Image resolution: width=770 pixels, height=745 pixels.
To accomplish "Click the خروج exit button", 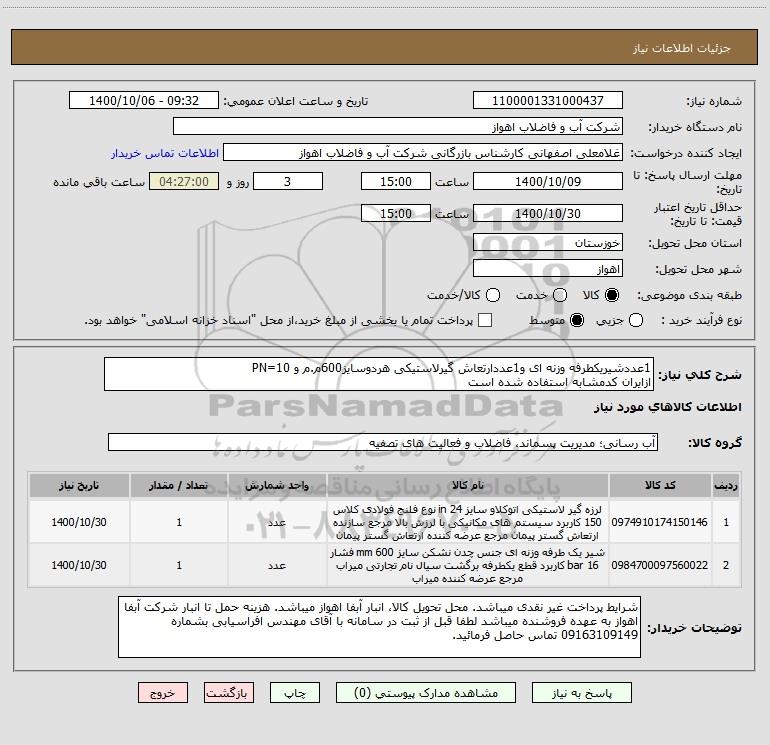I will coord(163,693).
